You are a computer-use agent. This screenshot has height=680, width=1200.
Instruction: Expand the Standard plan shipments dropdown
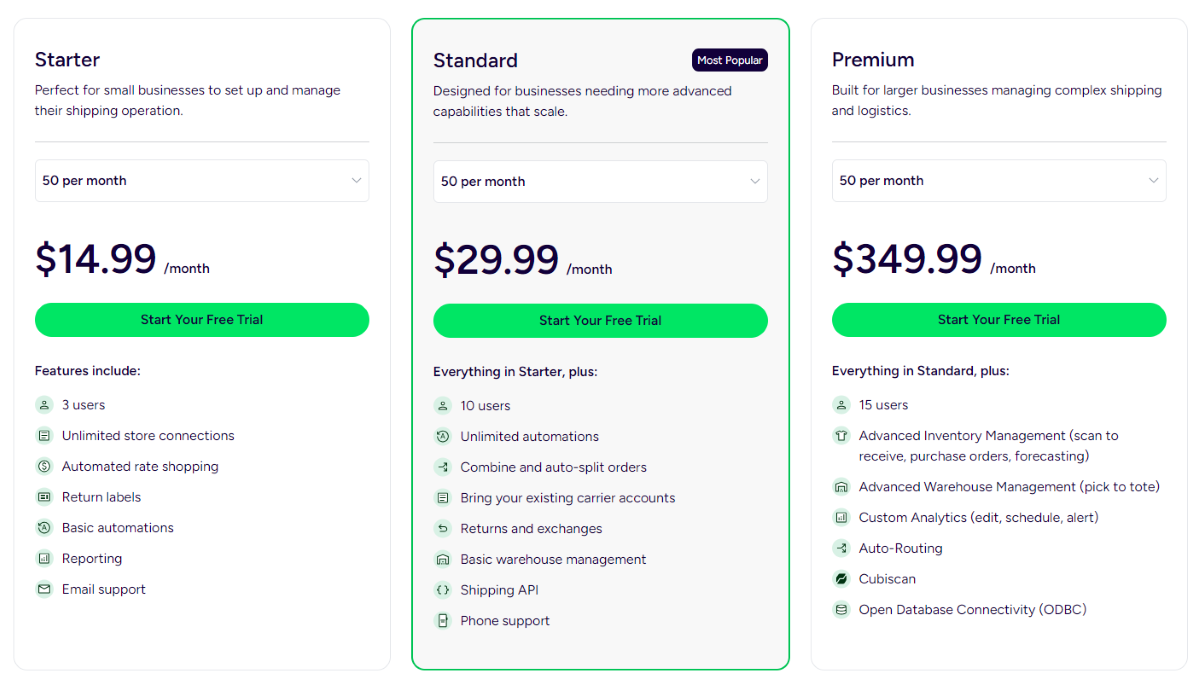(600, 182)
